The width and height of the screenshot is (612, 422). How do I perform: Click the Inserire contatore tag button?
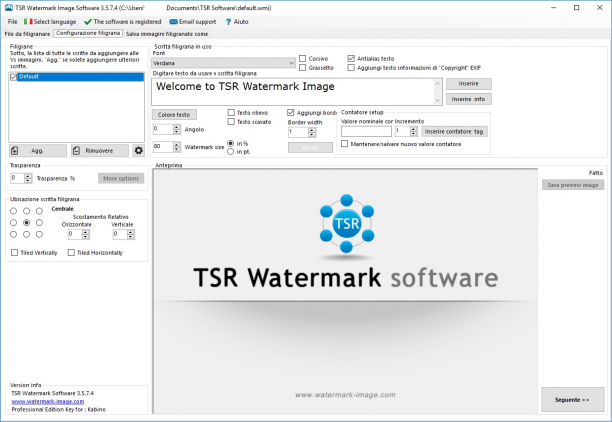pos(454,132)
